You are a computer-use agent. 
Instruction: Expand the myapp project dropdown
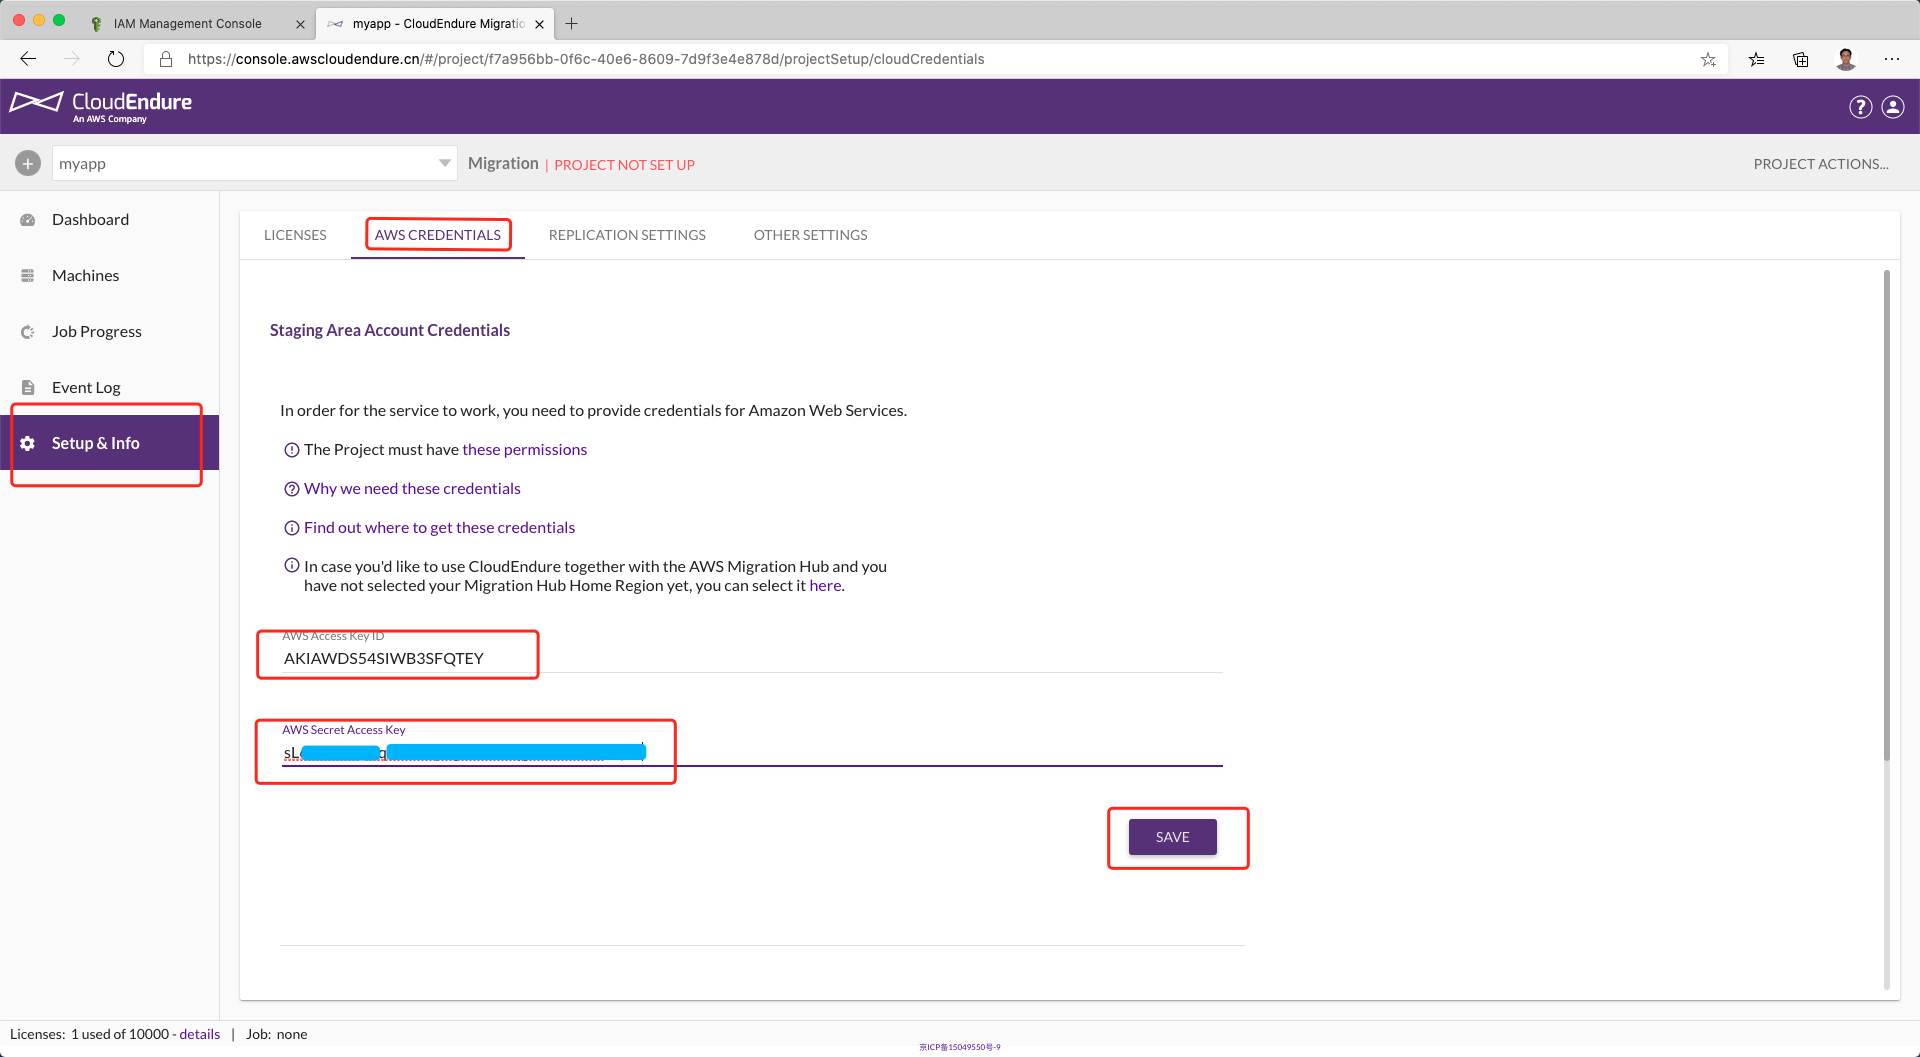click(x=444, y=164)
